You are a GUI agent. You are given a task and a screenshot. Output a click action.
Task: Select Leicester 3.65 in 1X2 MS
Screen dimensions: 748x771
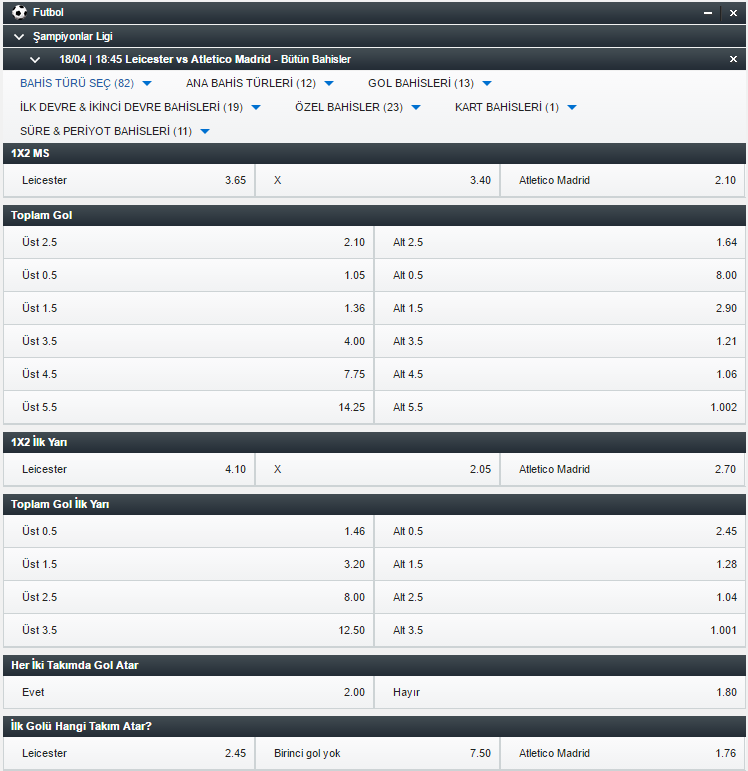pyautogui.click(x=129, y=180)
